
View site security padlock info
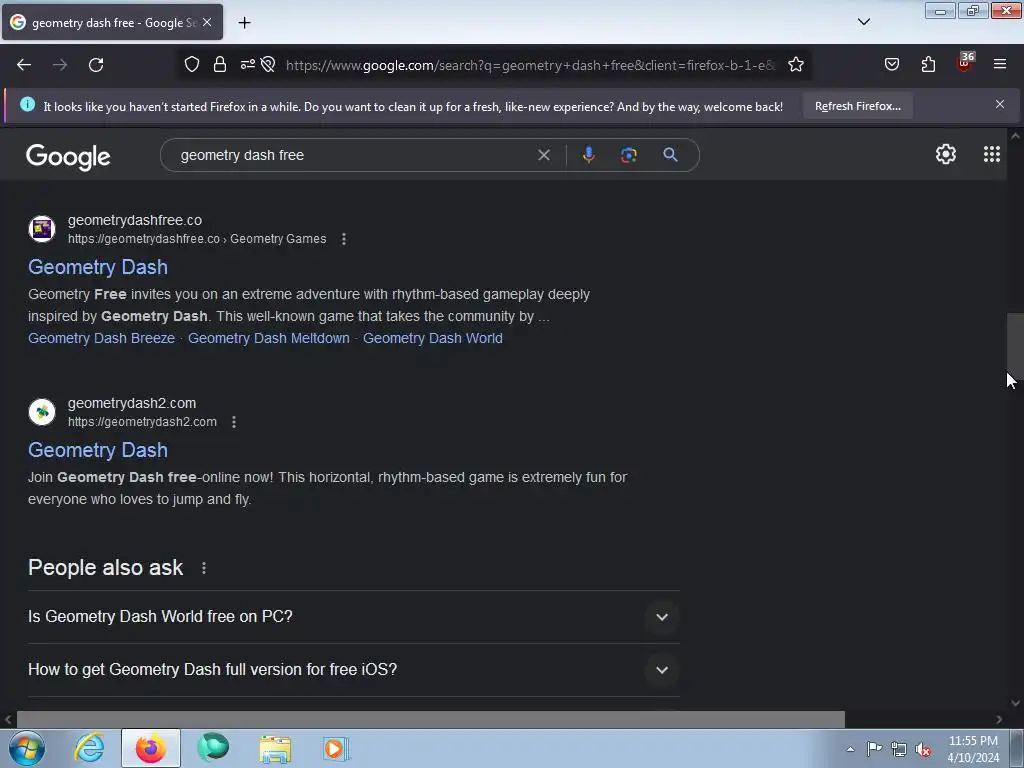[220, 64]
